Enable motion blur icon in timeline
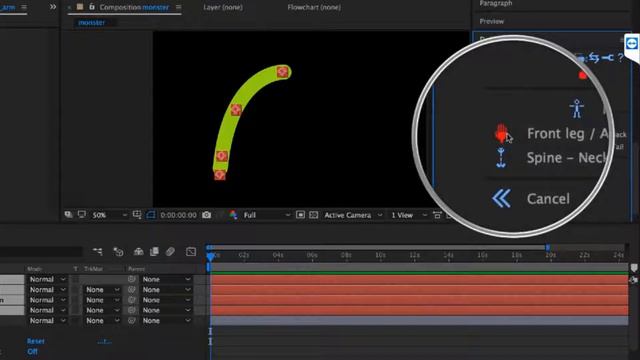The image size is (640, 360). 170,251
